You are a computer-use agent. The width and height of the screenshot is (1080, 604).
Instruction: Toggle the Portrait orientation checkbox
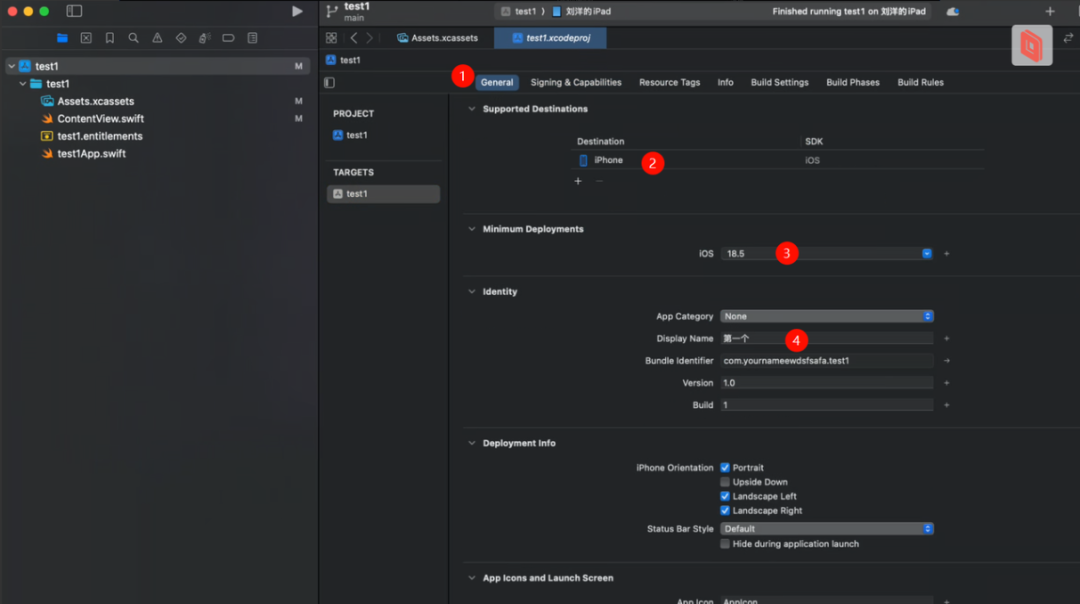[725, 468]
